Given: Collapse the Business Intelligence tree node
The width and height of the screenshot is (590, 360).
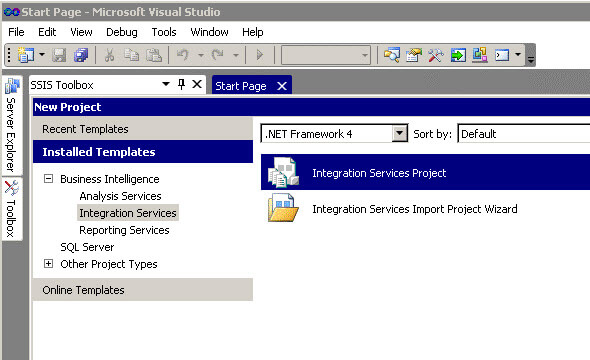Looking at the screenshot, I should [49, 178].
